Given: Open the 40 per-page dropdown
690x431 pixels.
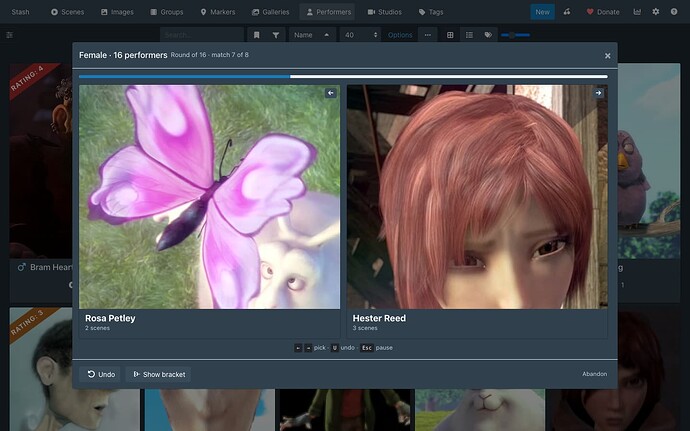Looking at the screenshot, I should click(x=360, y=35).
